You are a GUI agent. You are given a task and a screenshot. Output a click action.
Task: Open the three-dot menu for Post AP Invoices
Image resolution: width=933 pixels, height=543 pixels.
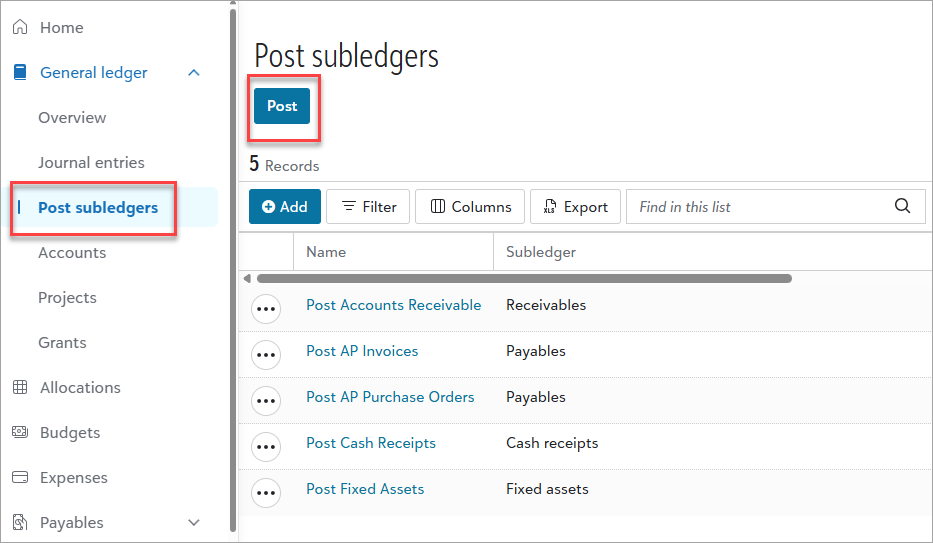point(265,354)
